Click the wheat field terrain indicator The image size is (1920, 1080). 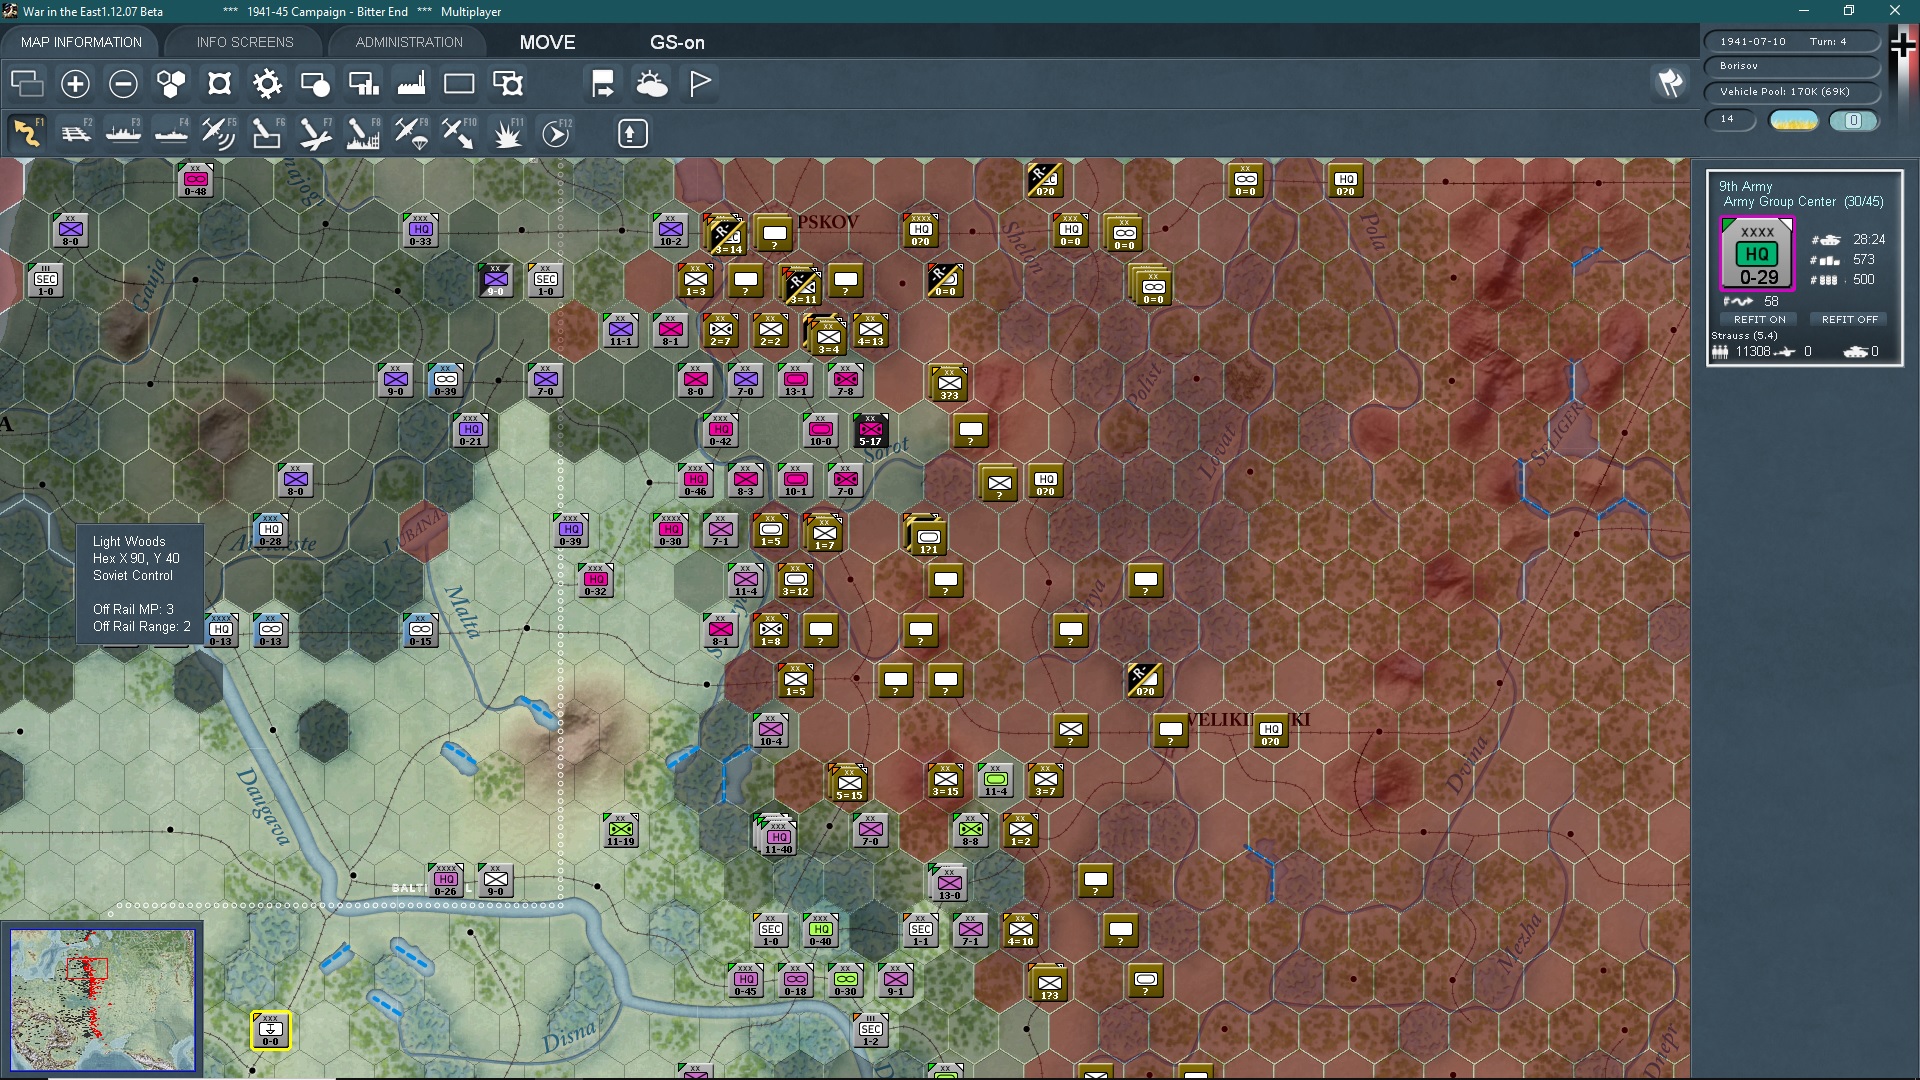click(1794, 120)
